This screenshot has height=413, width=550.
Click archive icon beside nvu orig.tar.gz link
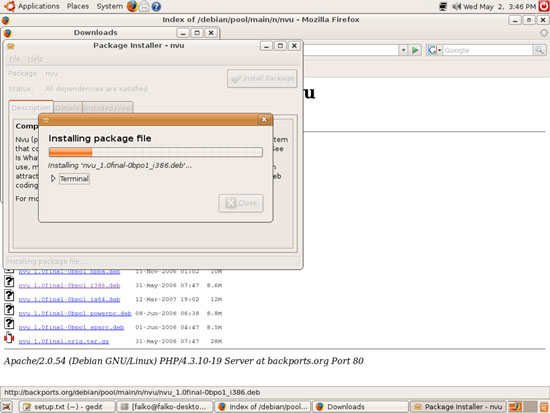9,338
